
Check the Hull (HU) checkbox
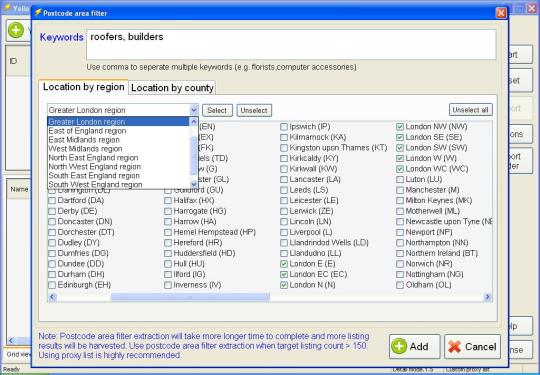168,264
